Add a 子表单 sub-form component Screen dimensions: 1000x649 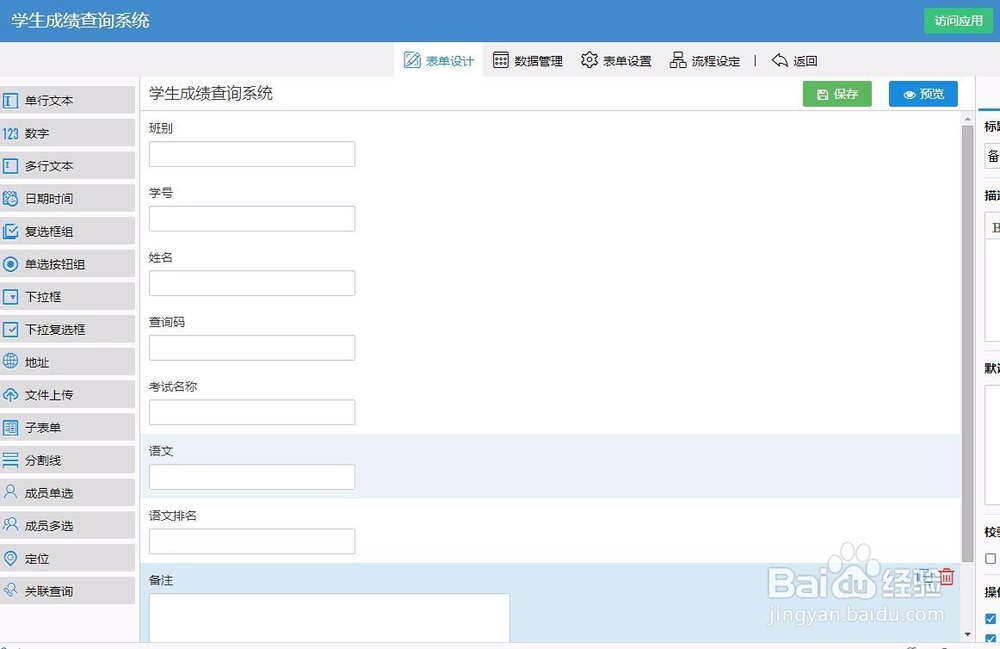67,428
